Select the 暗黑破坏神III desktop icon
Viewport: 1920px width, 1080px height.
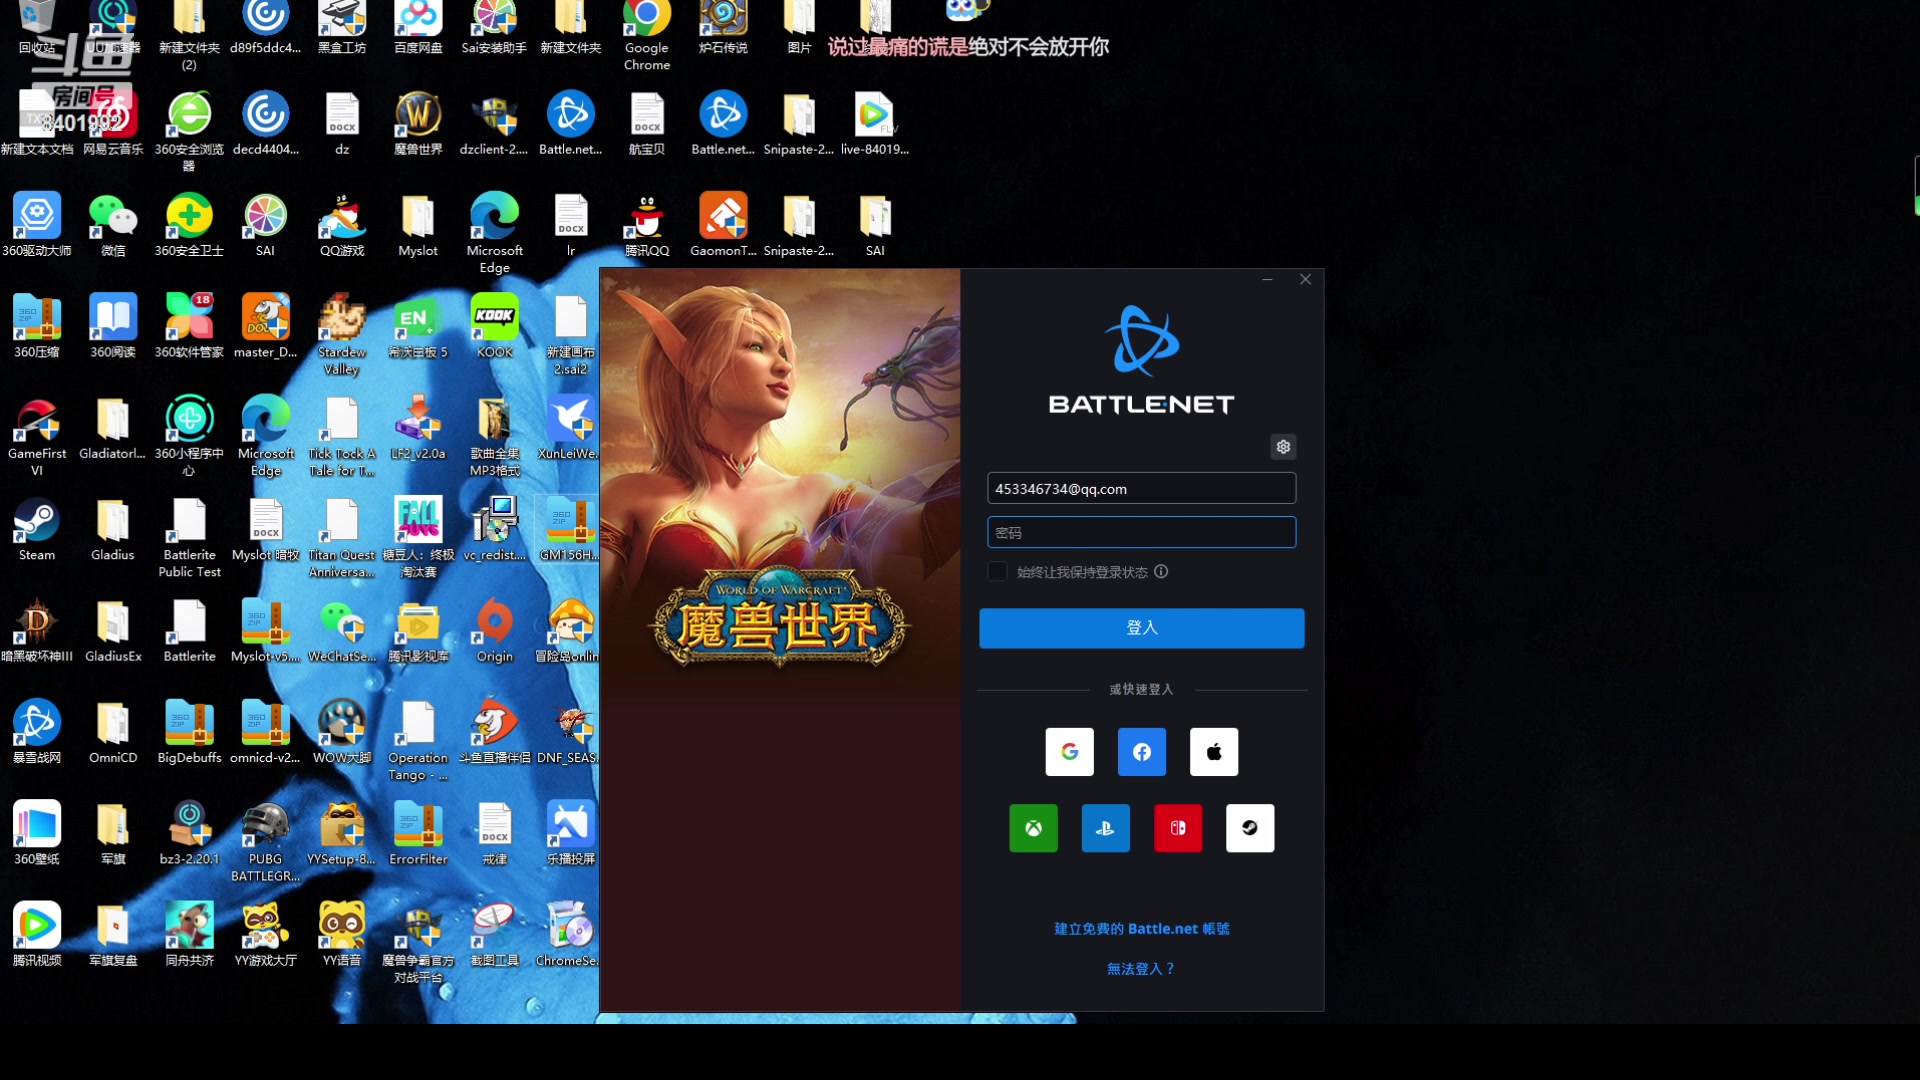point(37,631)
